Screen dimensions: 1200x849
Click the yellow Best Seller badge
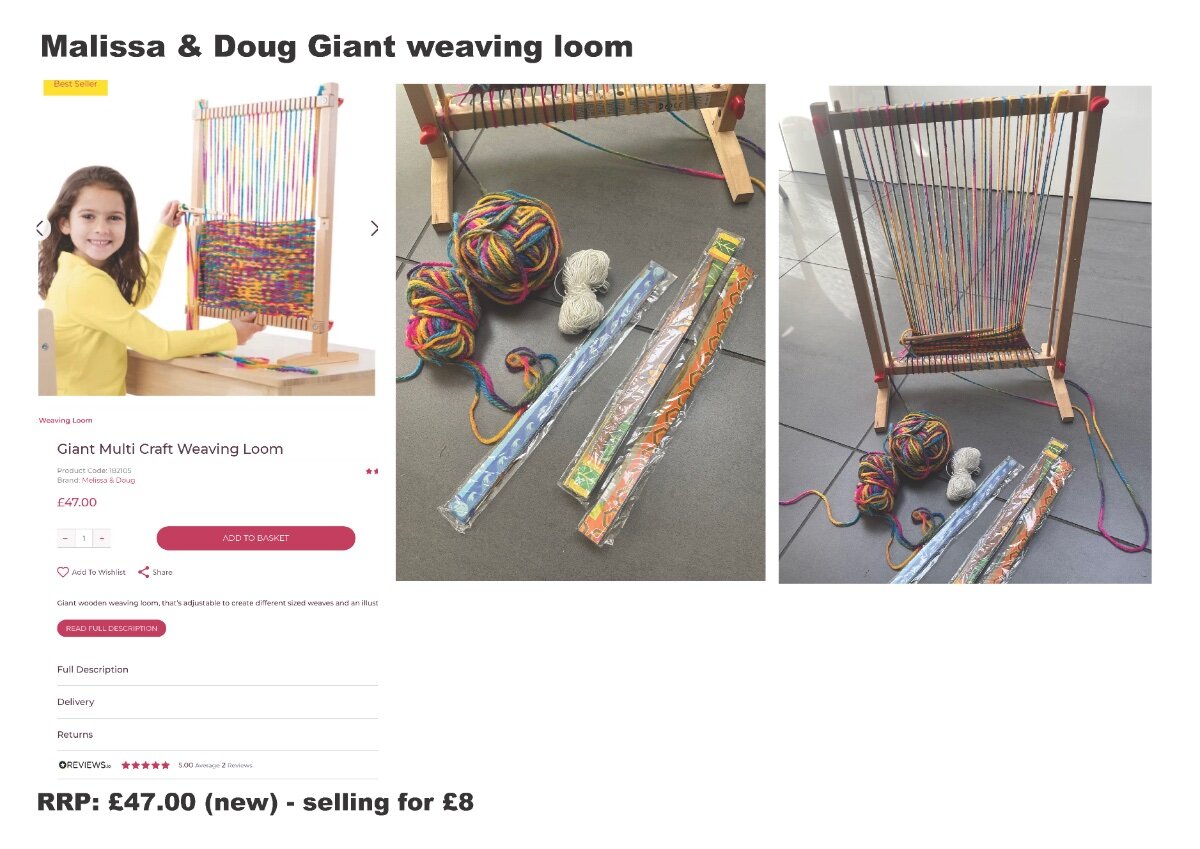[x=75, y=85]
